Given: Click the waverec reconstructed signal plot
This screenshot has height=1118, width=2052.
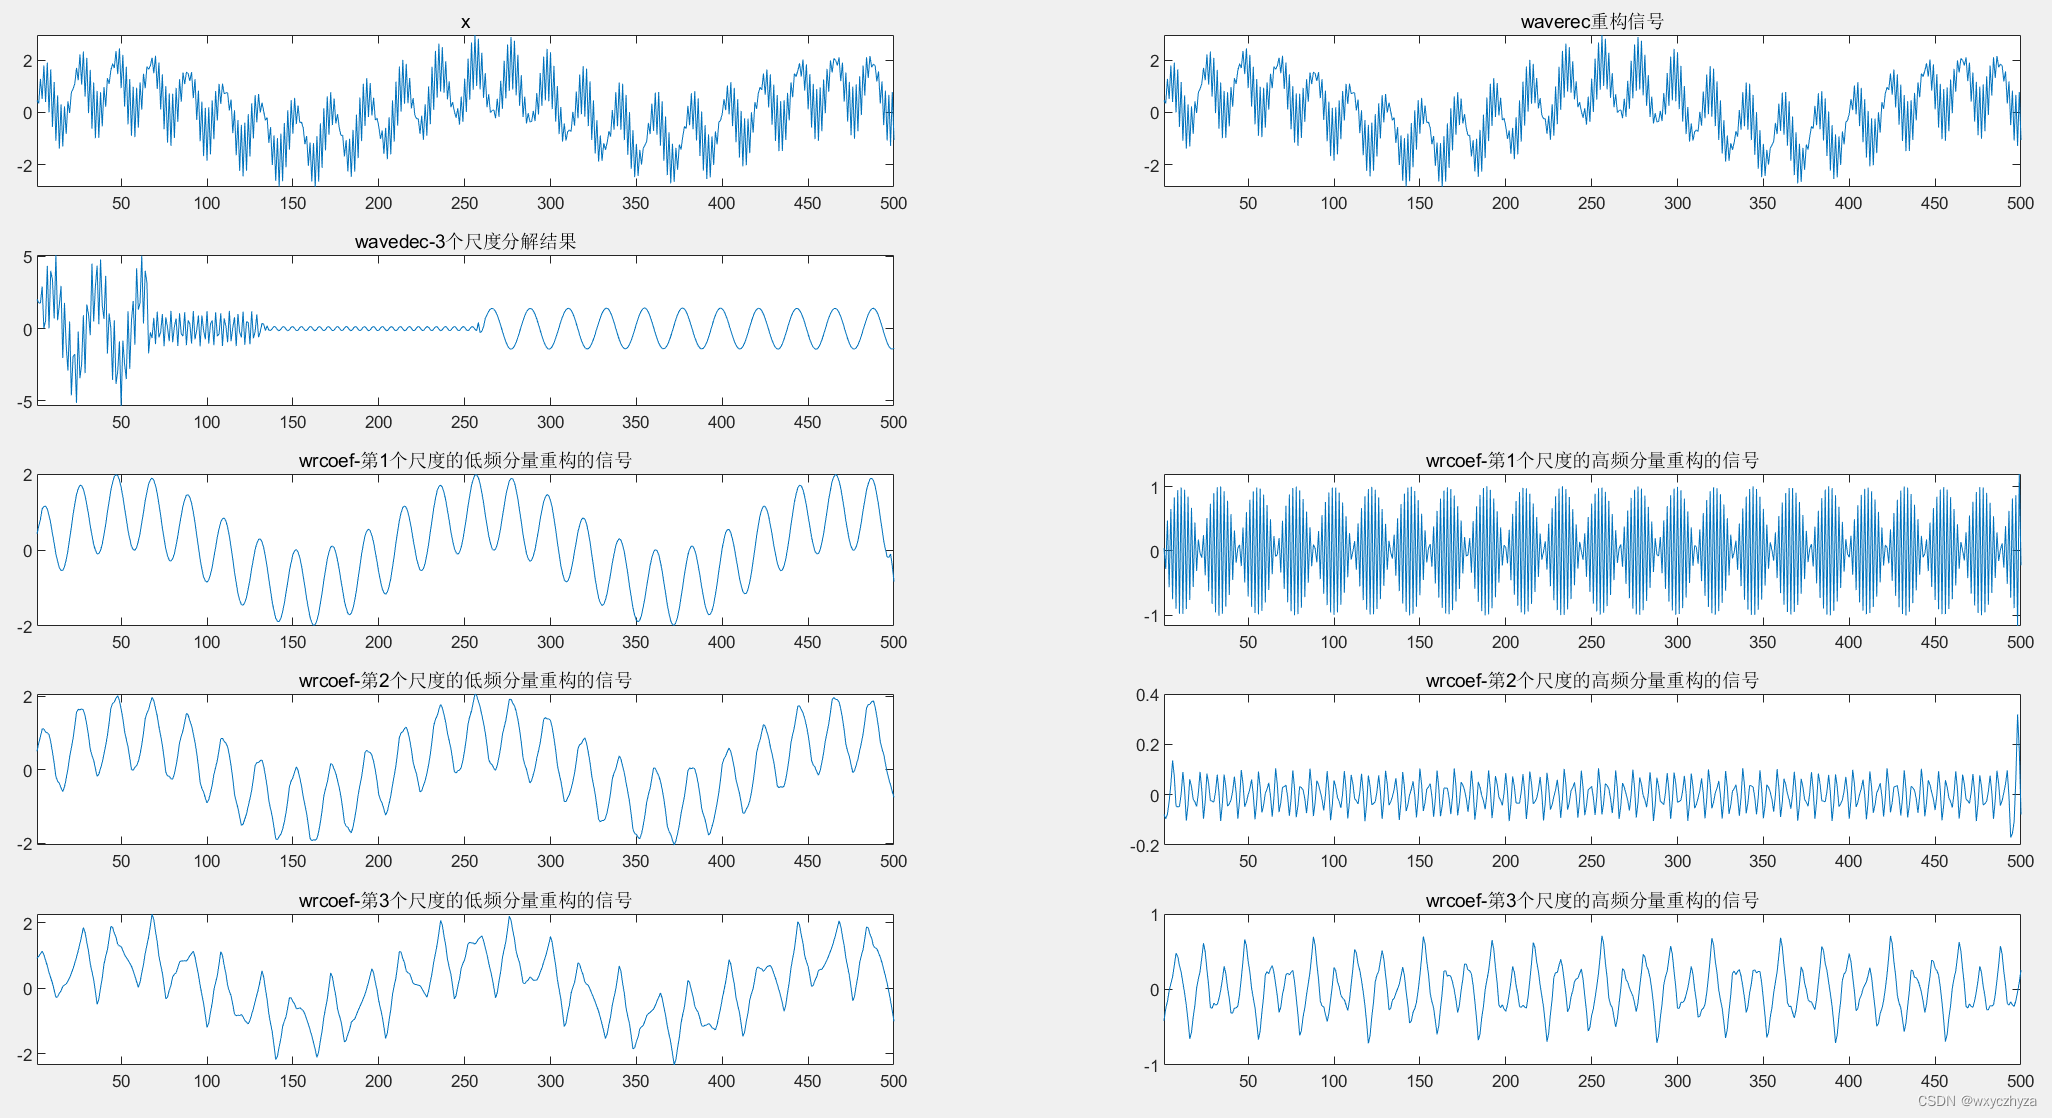Looking at the screenshot, I should pos(1592,110).
